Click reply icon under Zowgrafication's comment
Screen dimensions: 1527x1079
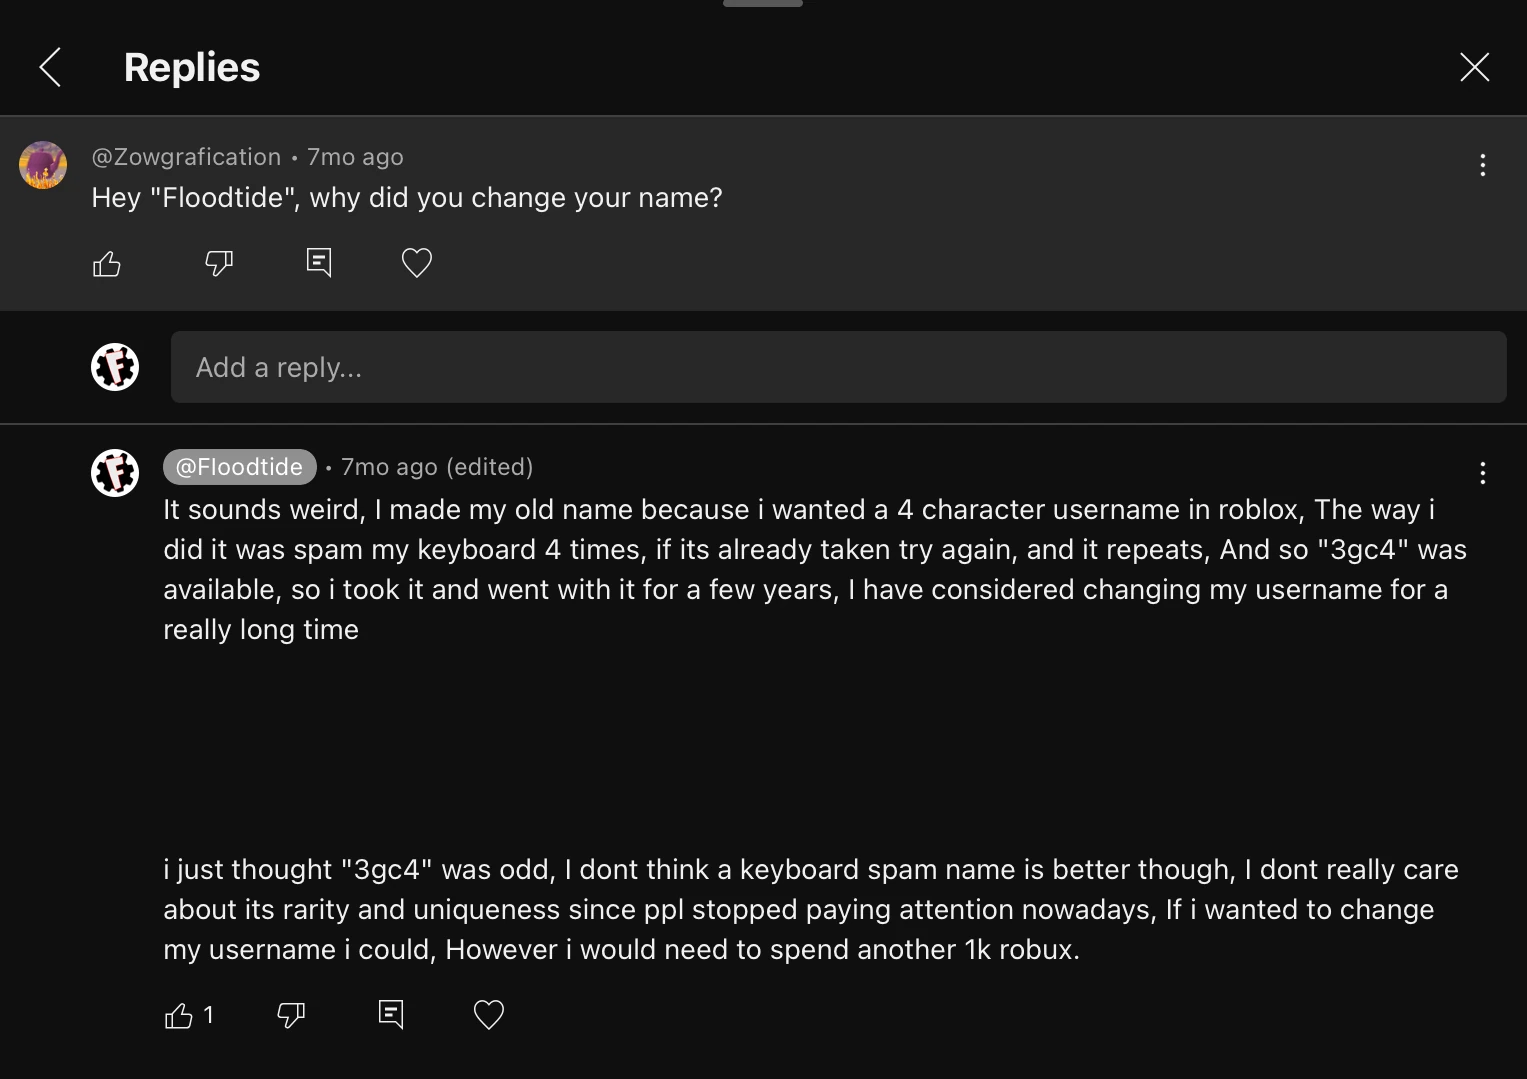(319, 262)
